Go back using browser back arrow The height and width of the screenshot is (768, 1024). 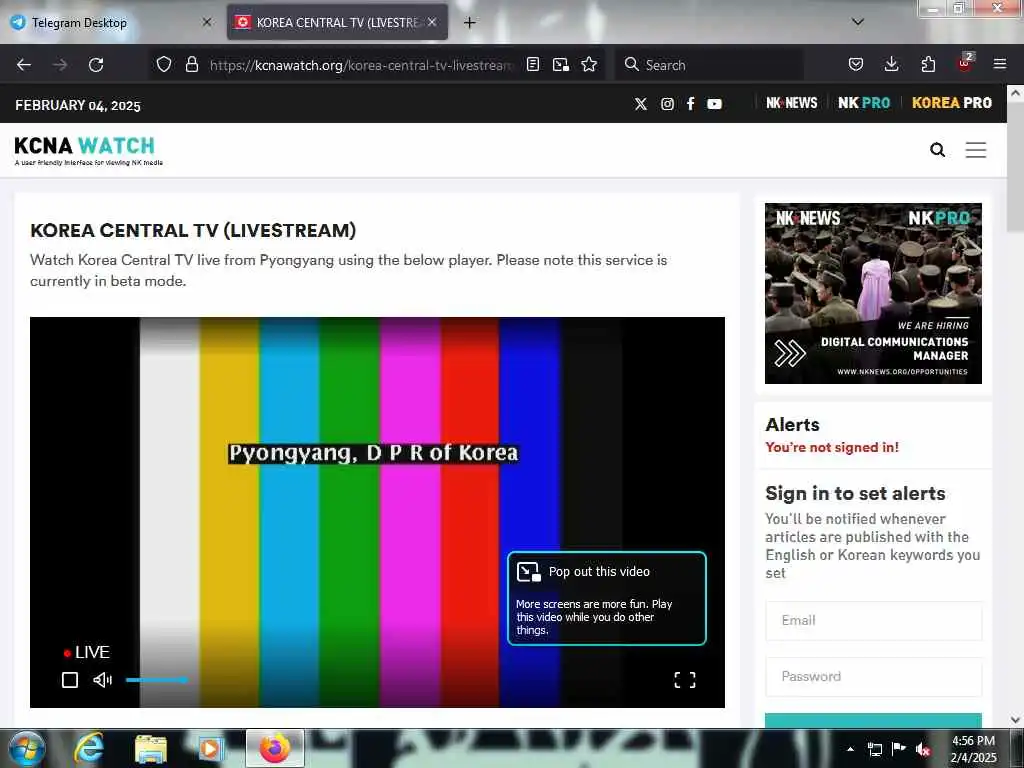(24, 65)
